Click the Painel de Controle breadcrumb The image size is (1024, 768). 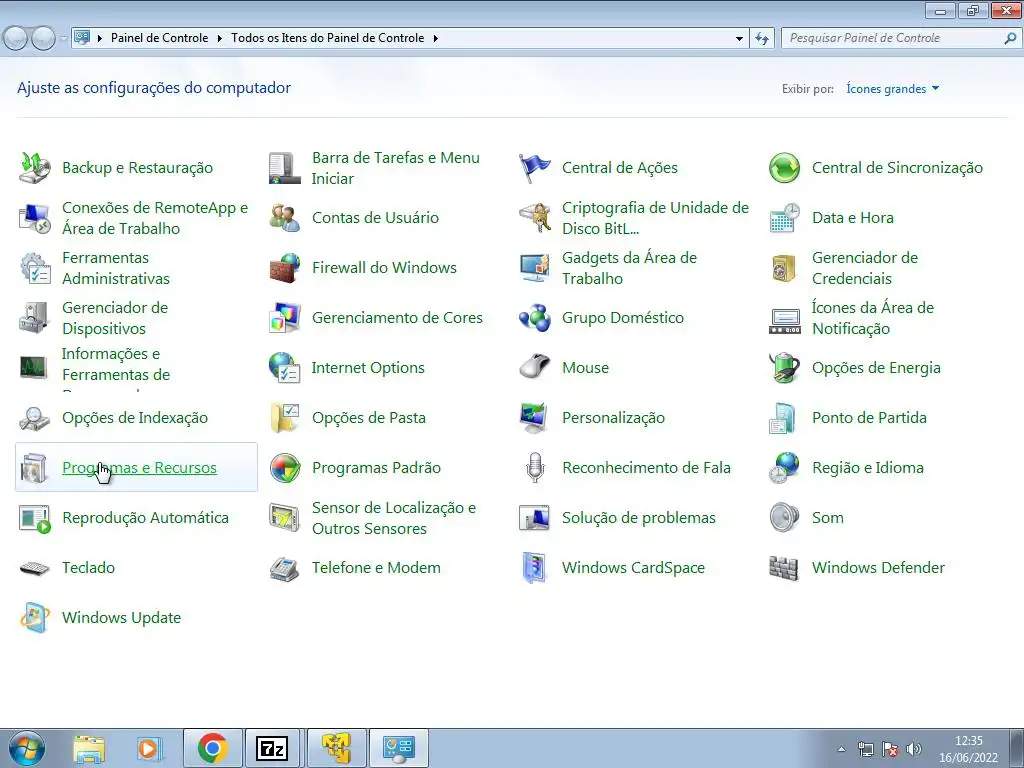pos(159,38)
